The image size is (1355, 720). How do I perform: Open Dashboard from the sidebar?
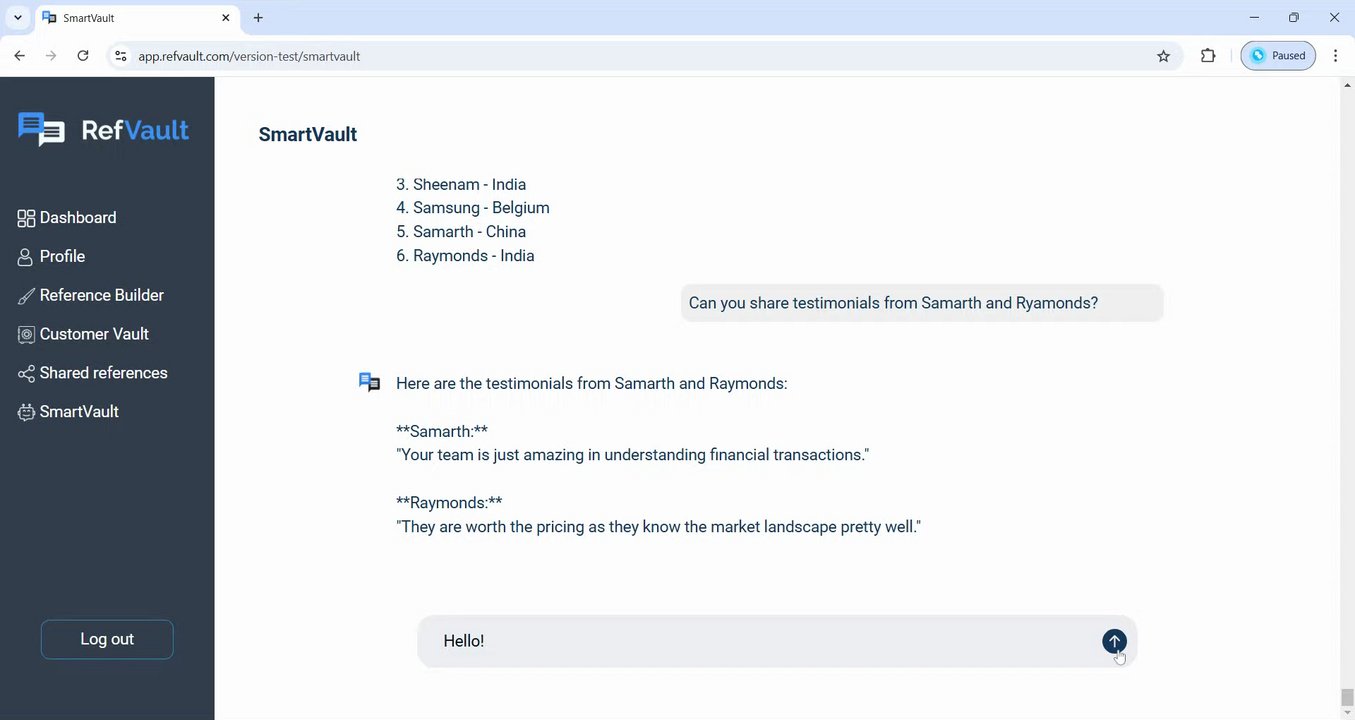point(67,218)
